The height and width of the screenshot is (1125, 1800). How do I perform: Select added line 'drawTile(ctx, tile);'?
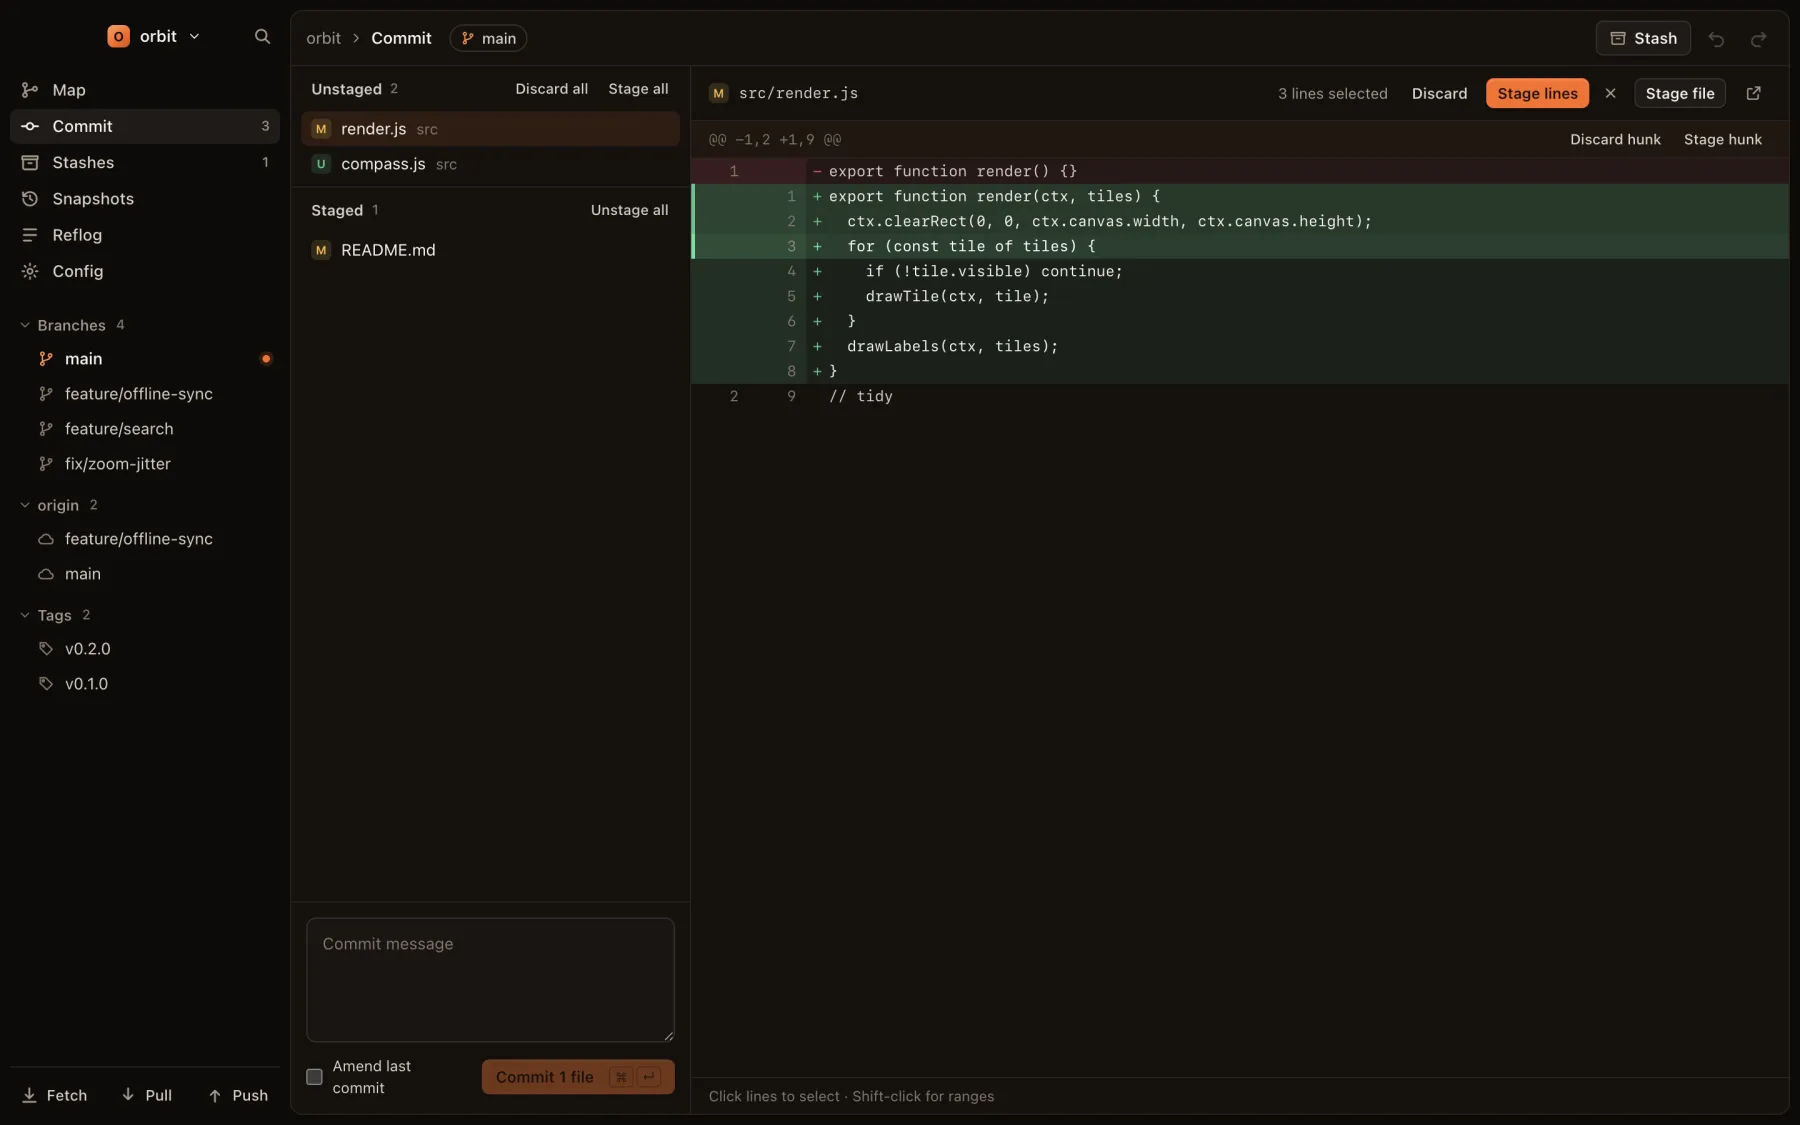(1240, 296)
